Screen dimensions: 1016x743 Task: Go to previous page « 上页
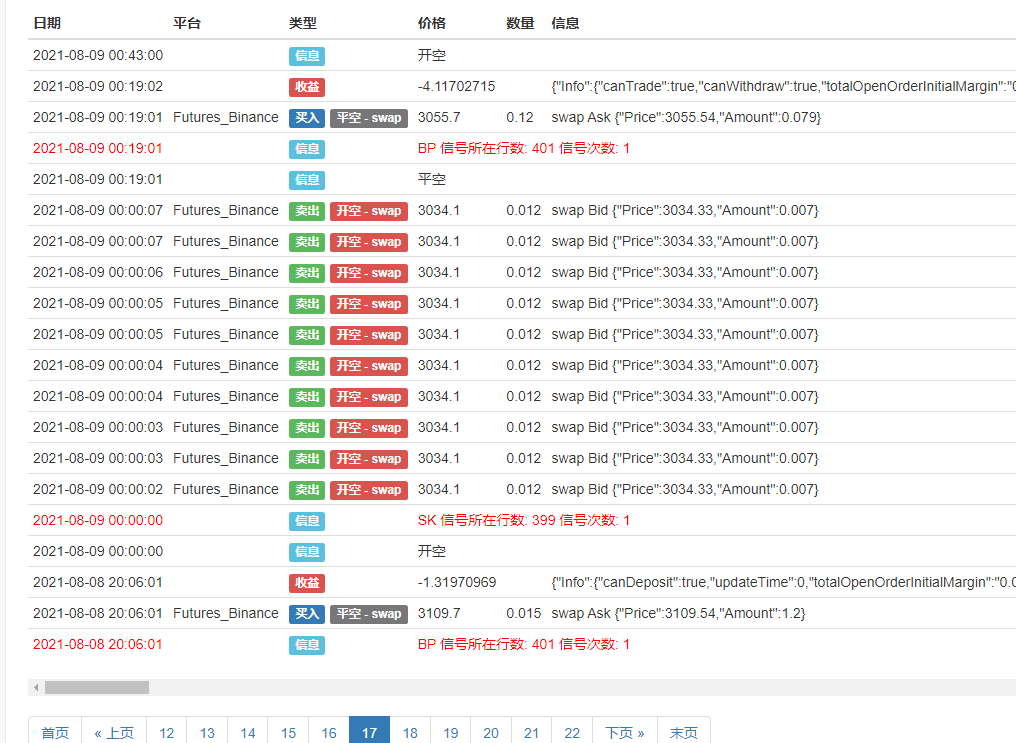pos(114,732)
